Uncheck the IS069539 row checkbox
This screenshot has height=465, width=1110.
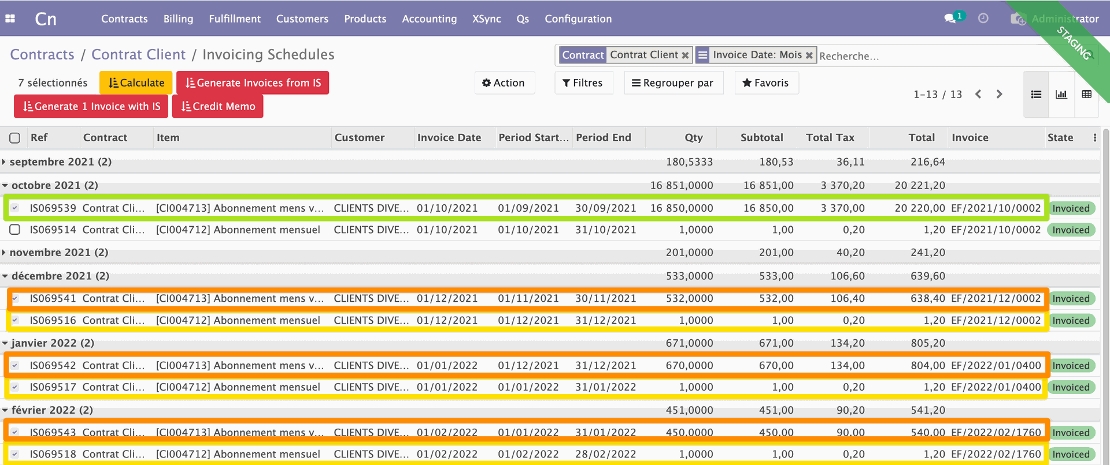(14, 208)
